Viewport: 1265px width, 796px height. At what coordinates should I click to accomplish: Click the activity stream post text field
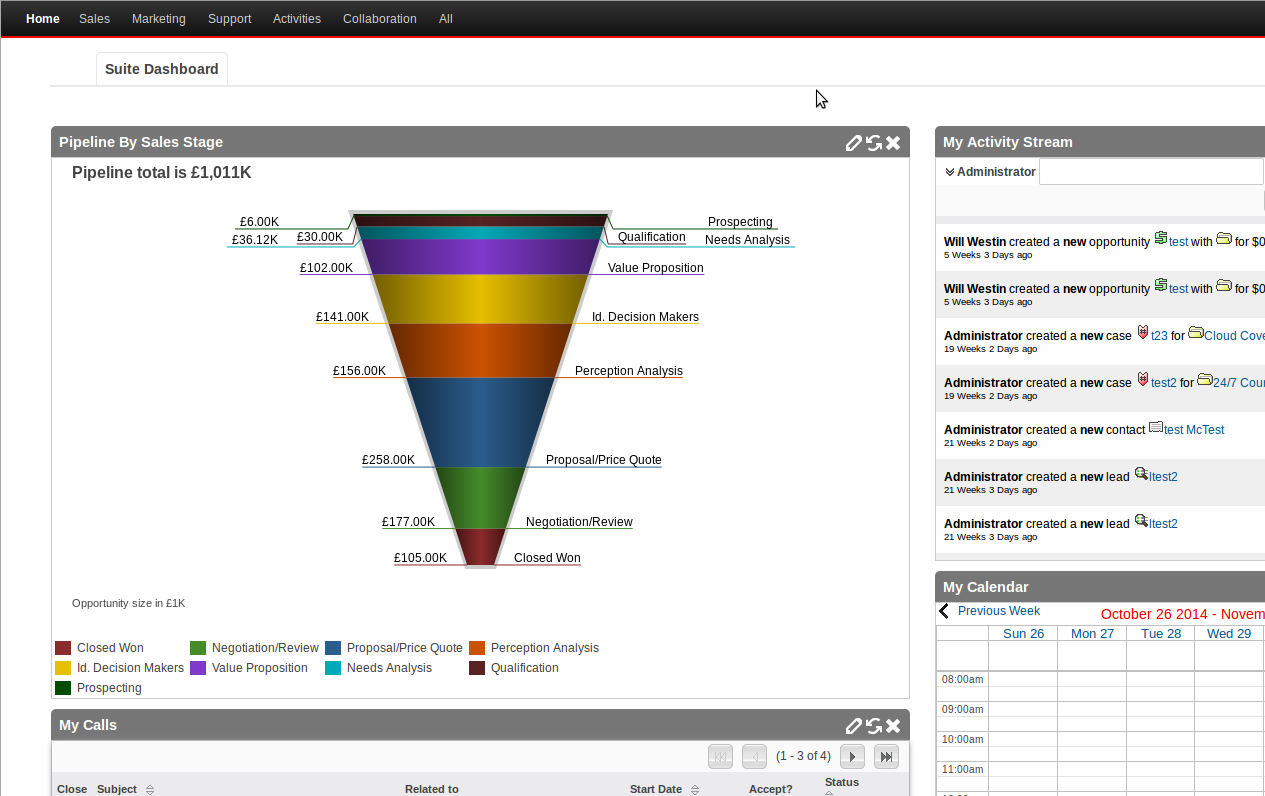(x=1150, y=172)
